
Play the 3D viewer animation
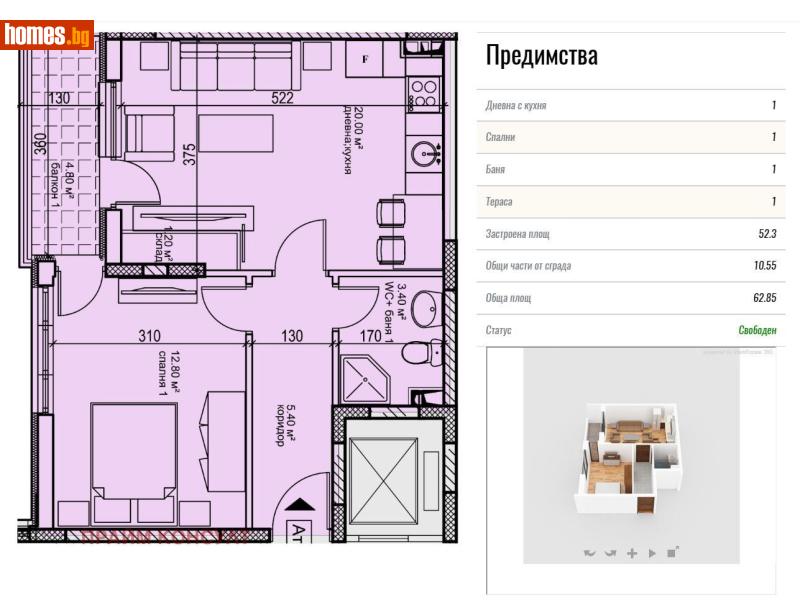point(652,552)
